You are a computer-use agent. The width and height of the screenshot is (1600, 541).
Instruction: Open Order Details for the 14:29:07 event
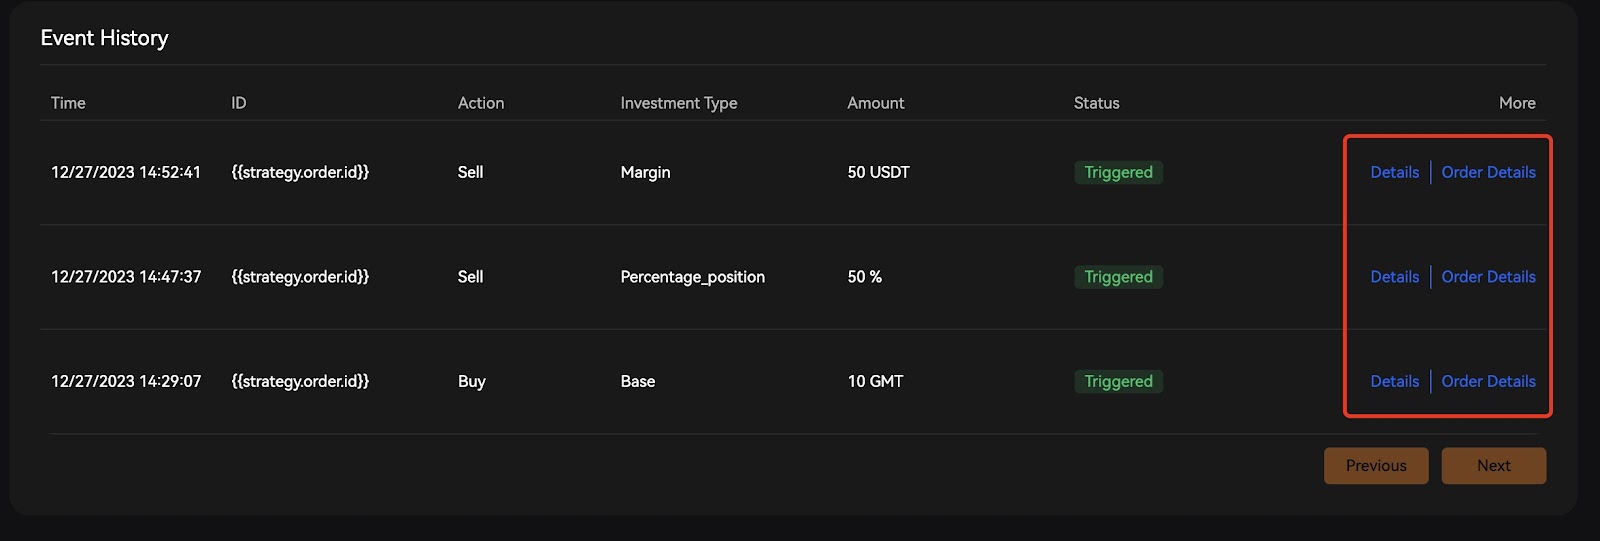click(x=1488, y=381)
